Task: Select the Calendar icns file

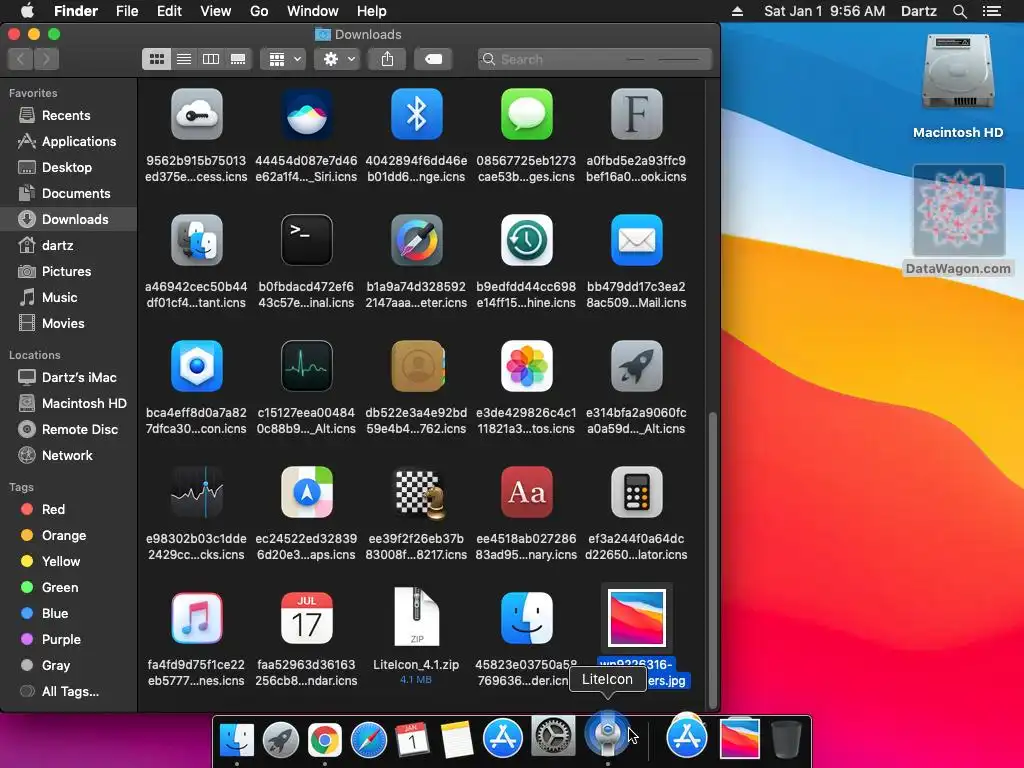Action: (306, 618)
